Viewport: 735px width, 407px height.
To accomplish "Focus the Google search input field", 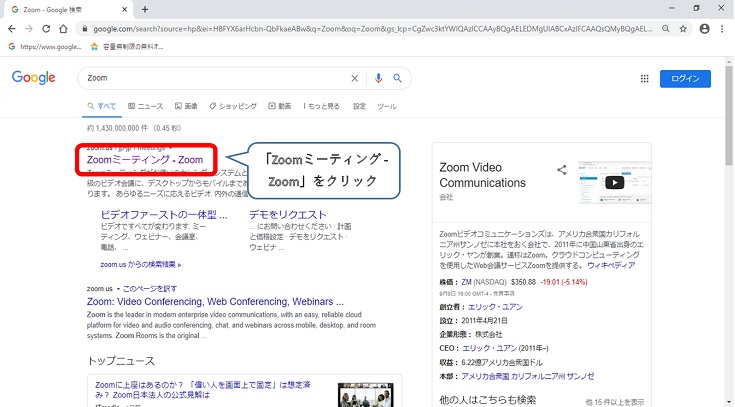I will click(x=216, y=78).
